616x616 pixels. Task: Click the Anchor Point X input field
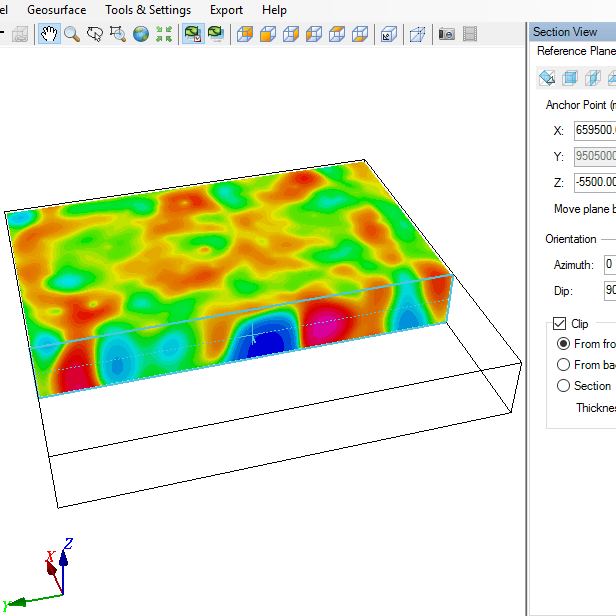pos(594,130)
